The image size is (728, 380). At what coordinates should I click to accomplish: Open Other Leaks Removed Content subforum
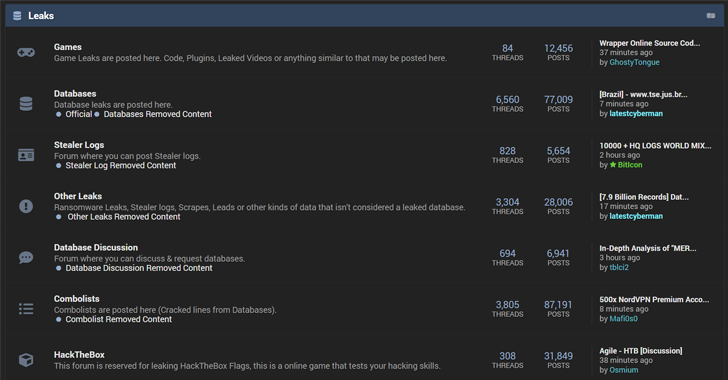pyautogui.click(x=124, y=217)
